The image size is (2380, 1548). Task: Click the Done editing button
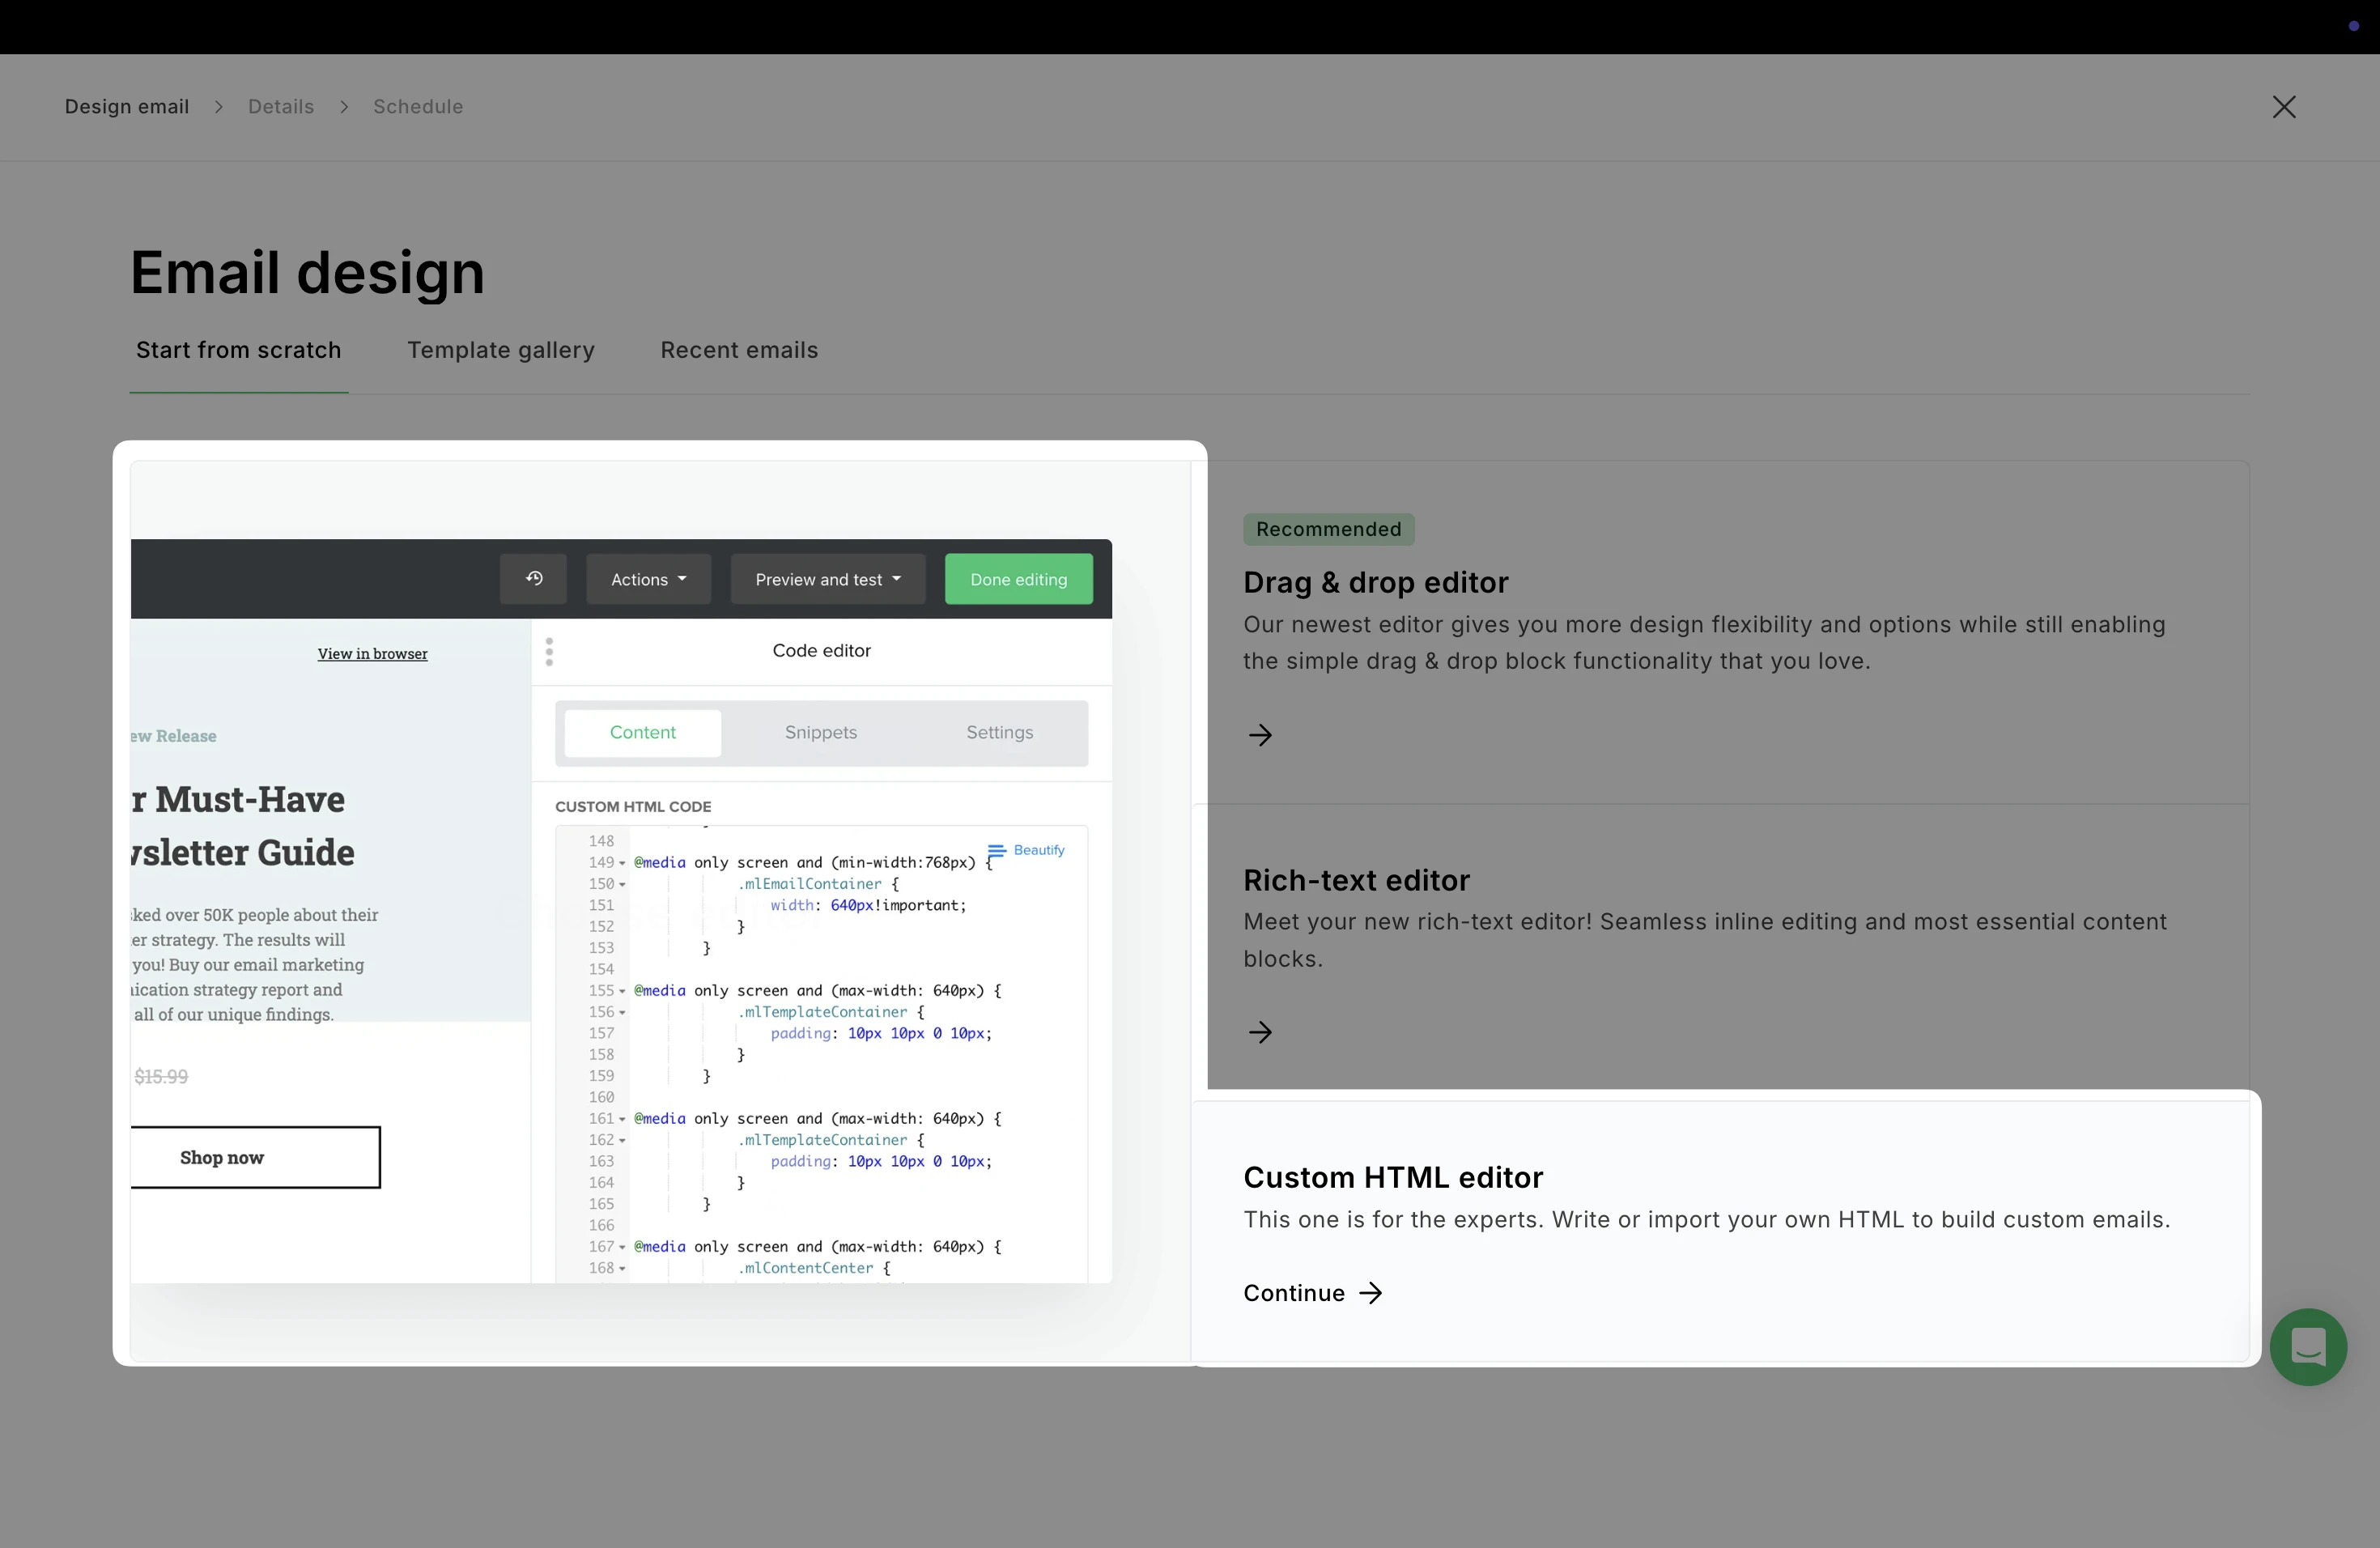tap(1018, 579)
